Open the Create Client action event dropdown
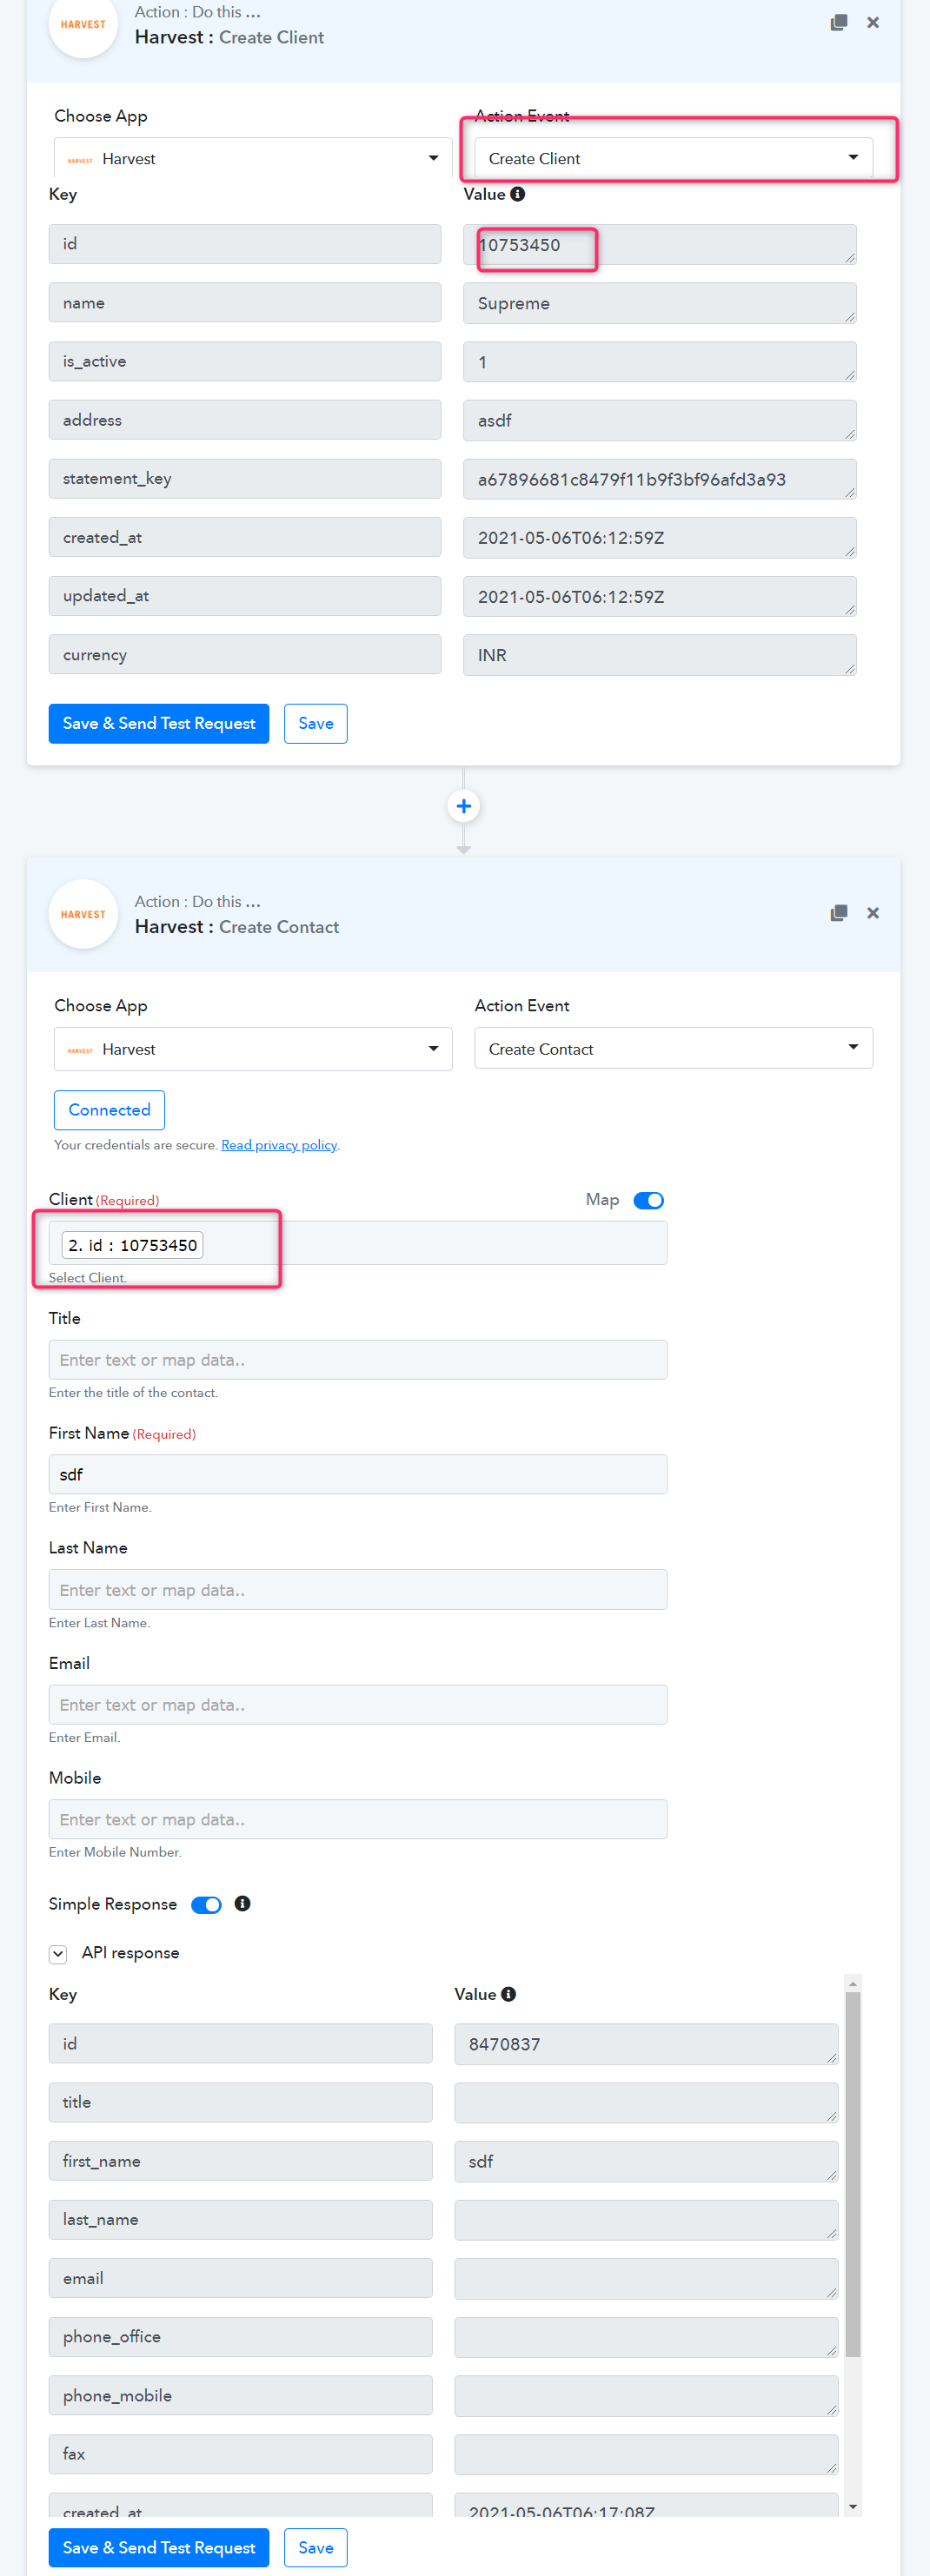 pos(673,159)
